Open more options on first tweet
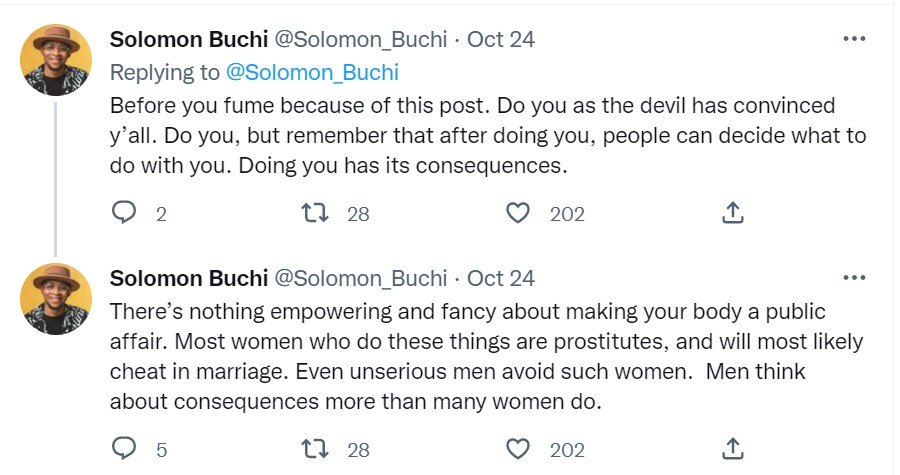Image resolution: width=900 pixels, height=475 pixels. pyautogui.click(x=854, y=39)
